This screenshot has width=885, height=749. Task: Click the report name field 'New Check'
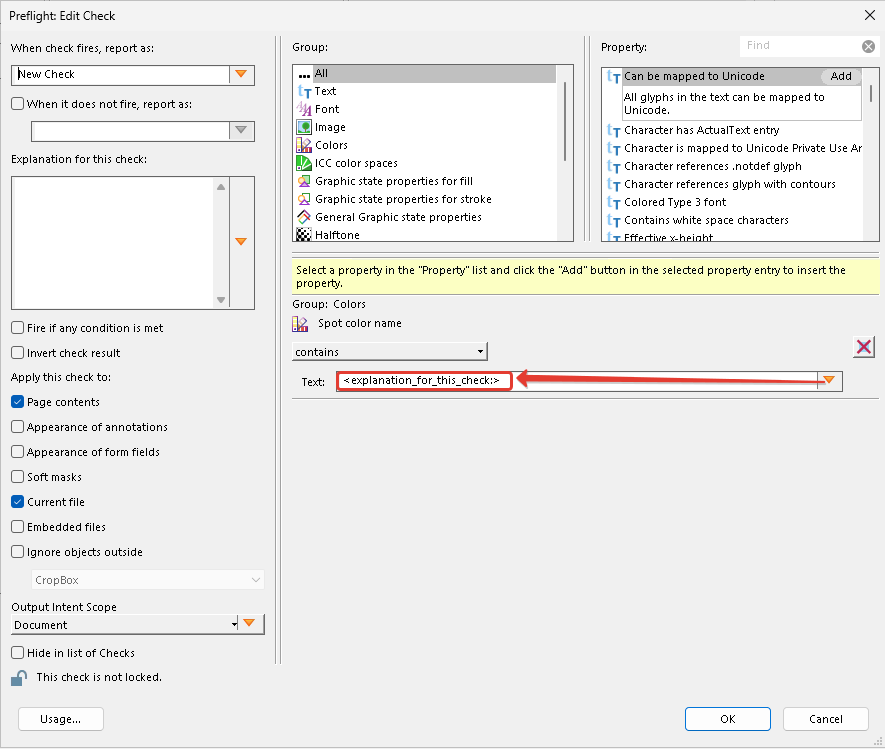click(x=121, y=75)
